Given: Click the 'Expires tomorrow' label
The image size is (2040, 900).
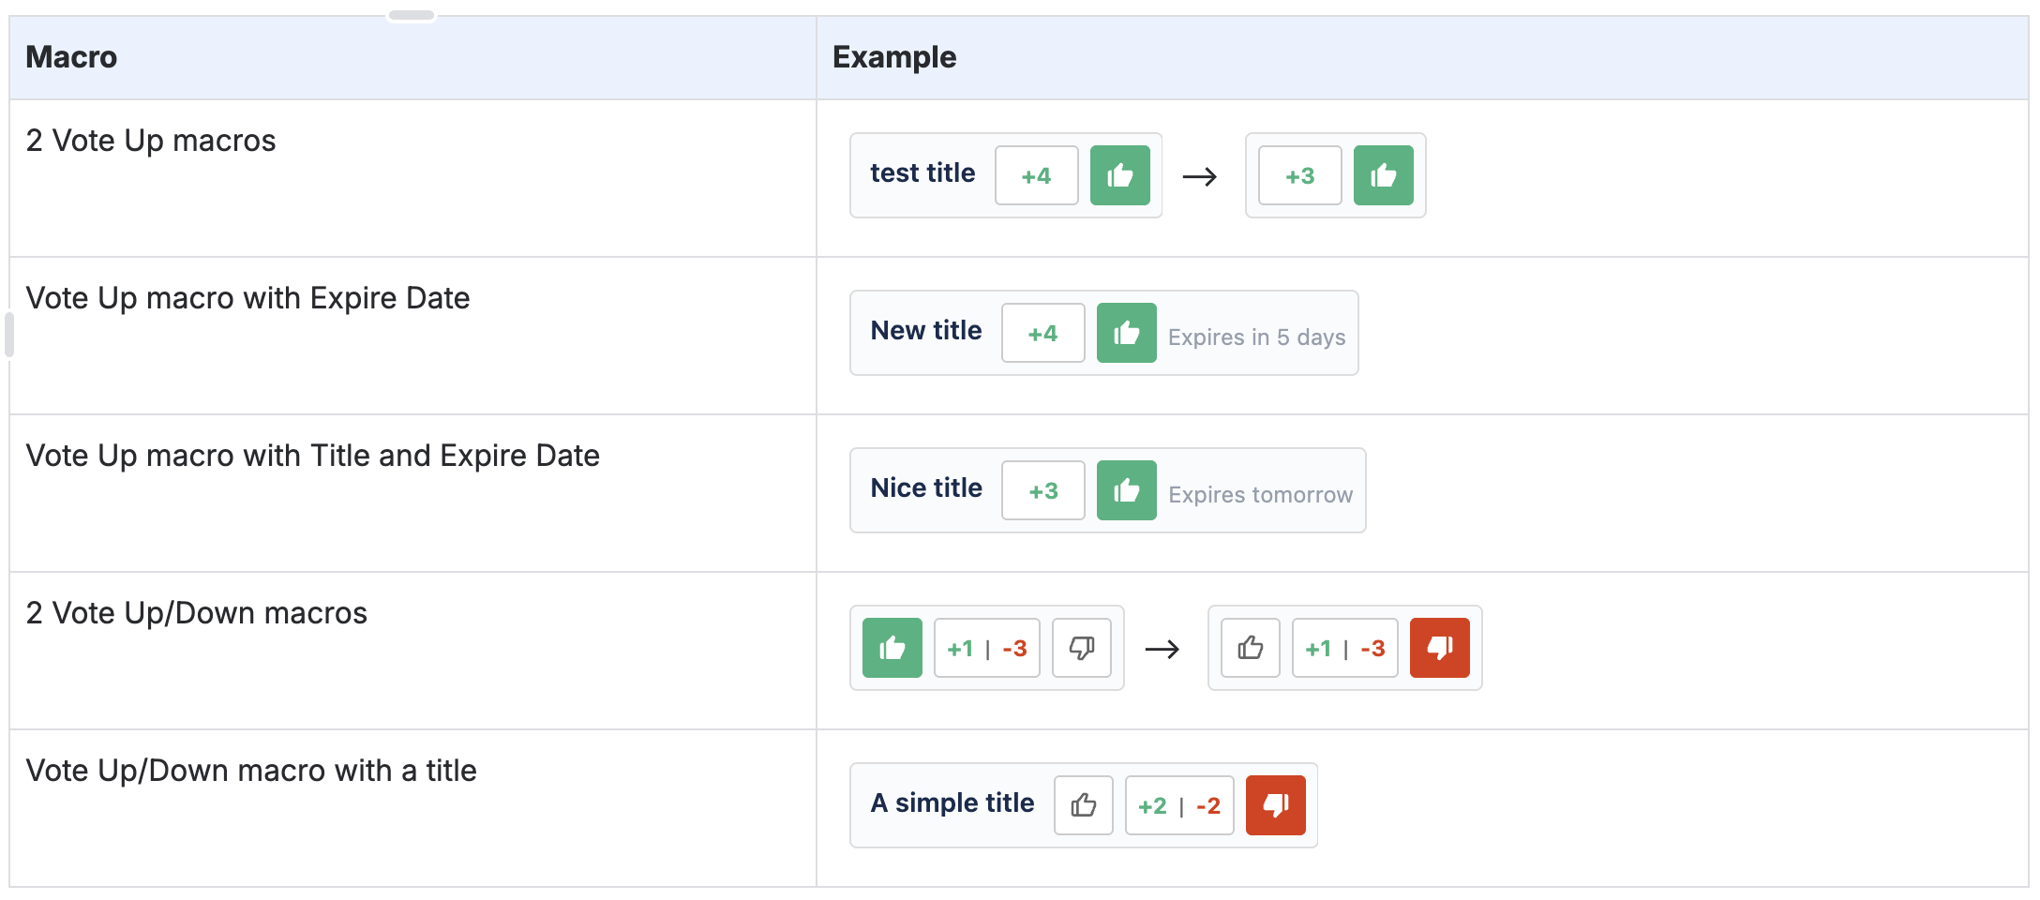Looking at the screenshot, I should 1260,494.
